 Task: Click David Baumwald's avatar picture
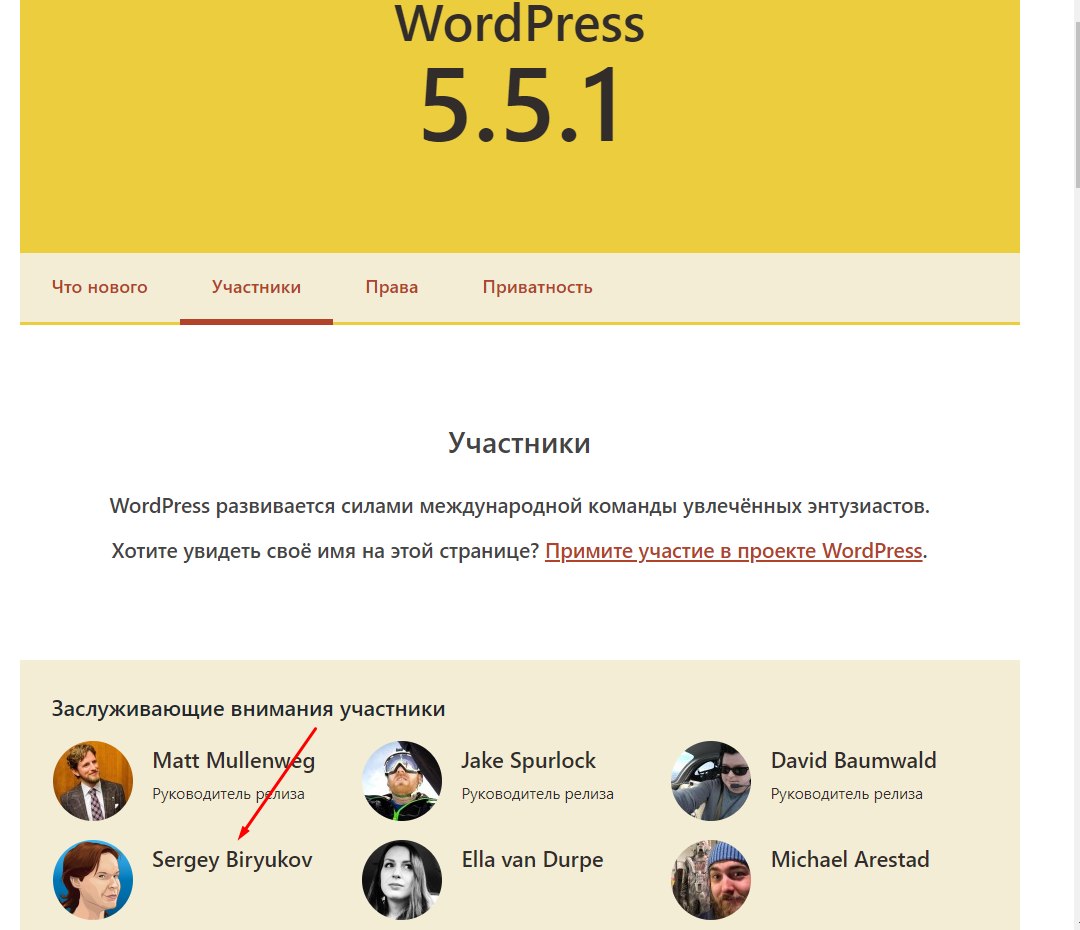(712, 781)
